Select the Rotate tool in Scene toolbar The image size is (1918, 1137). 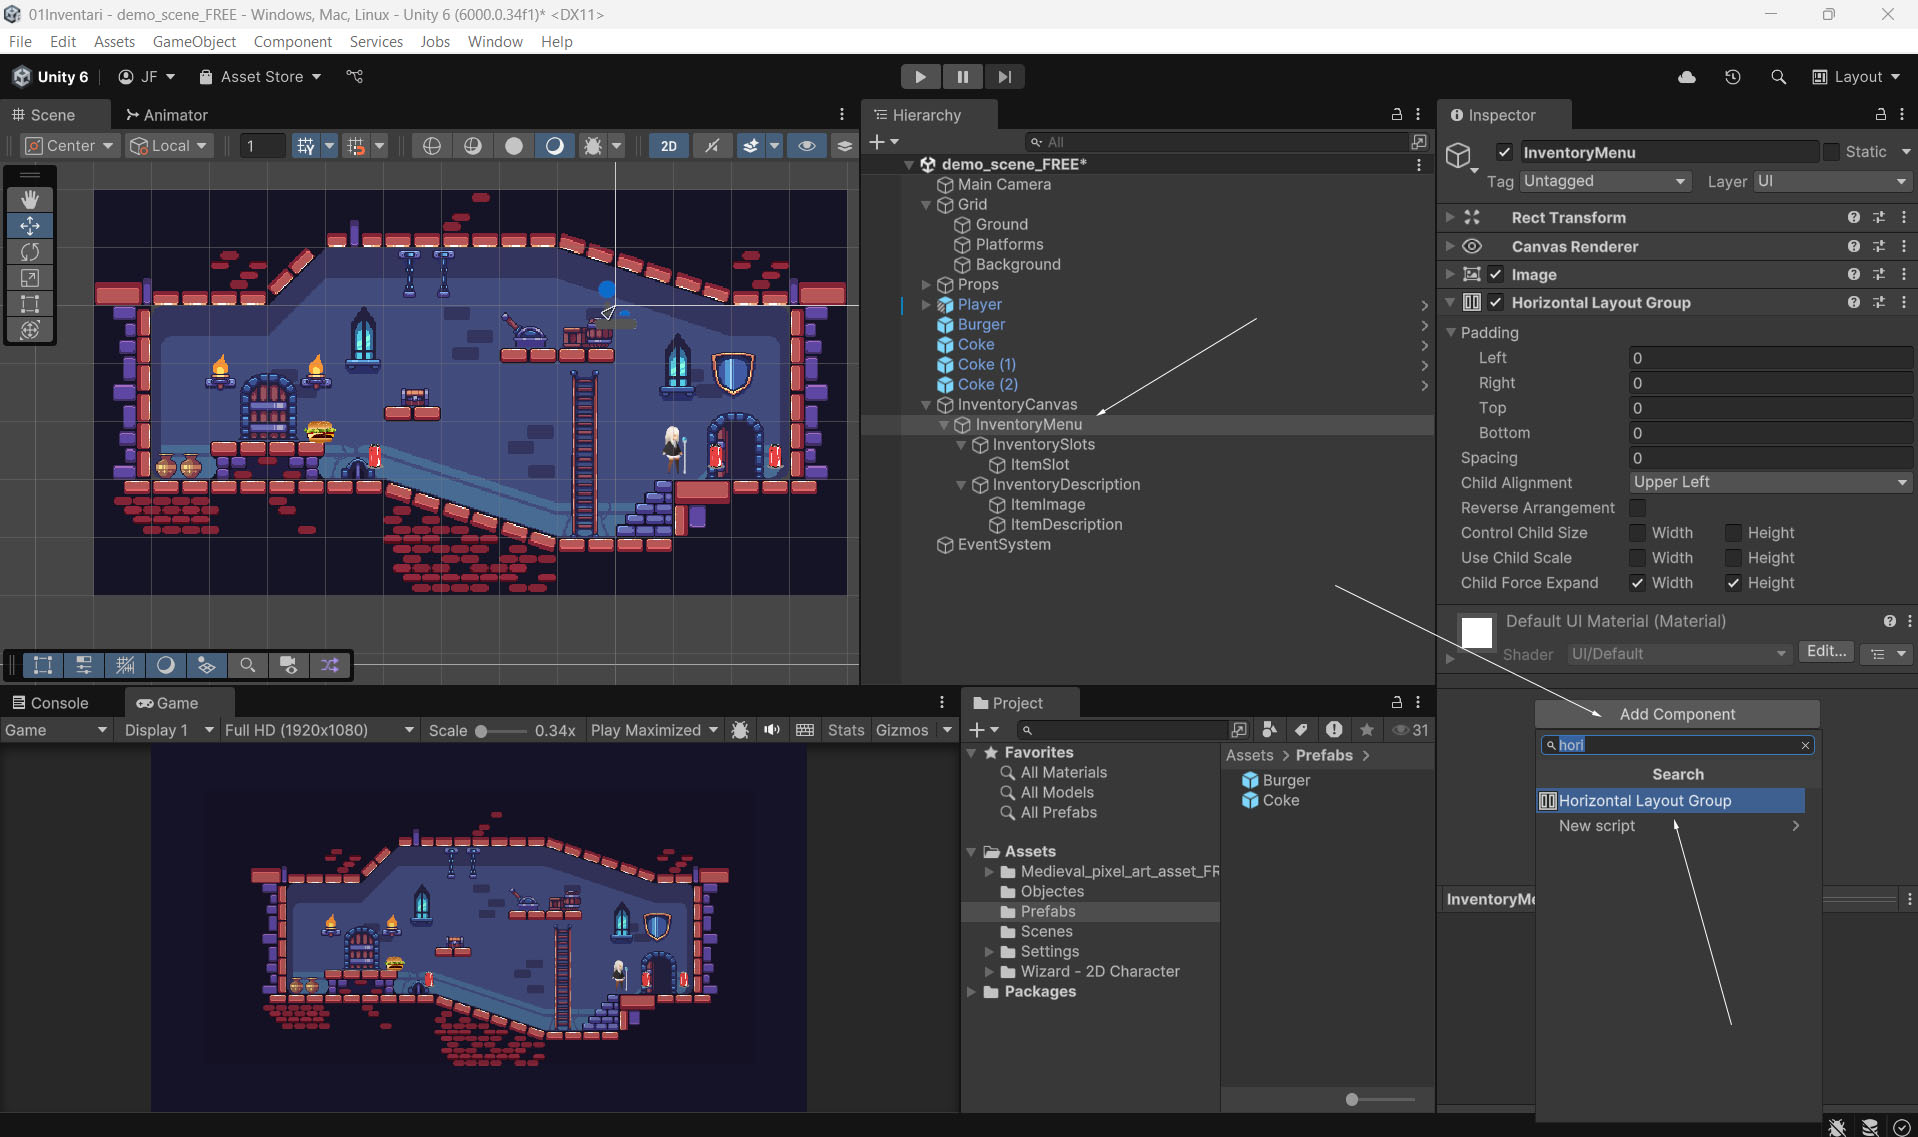point(30,252)
